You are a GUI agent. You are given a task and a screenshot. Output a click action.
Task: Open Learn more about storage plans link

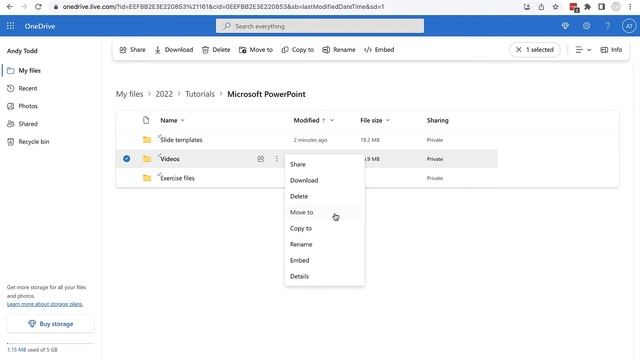[x=45, y=304]
